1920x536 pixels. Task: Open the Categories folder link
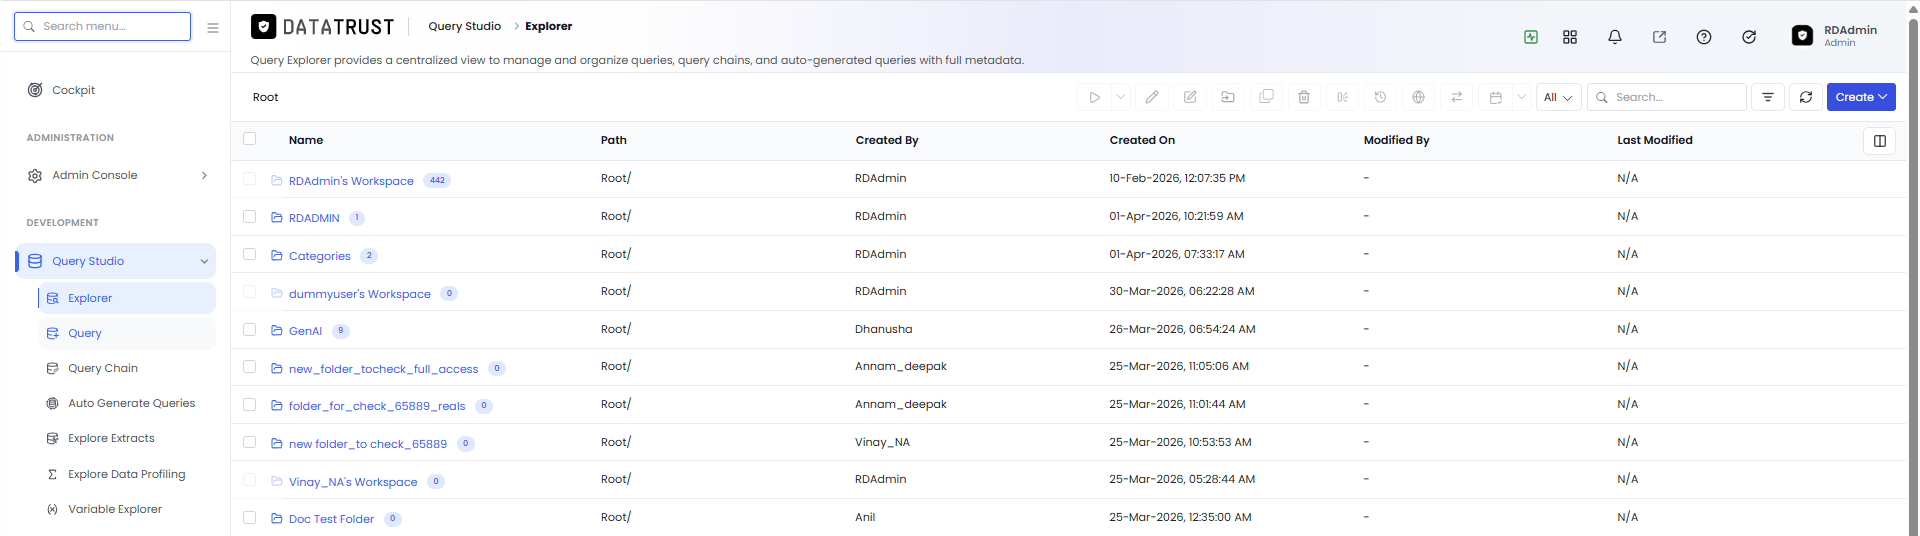tap(320, 256)
